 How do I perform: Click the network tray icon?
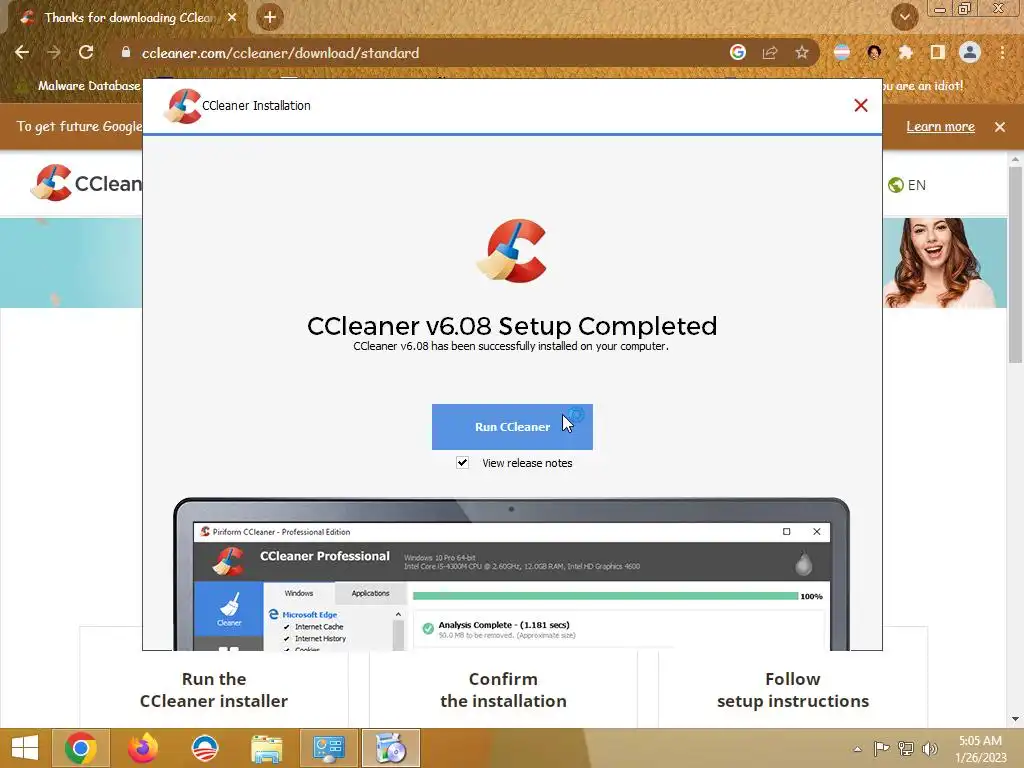(x=906, y=748)
